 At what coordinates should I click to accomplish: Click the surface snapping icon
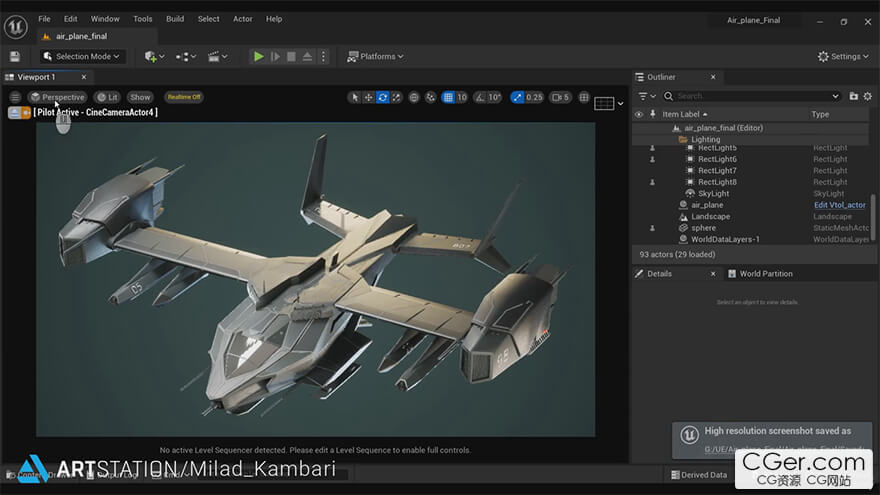(x=431, y=97)
